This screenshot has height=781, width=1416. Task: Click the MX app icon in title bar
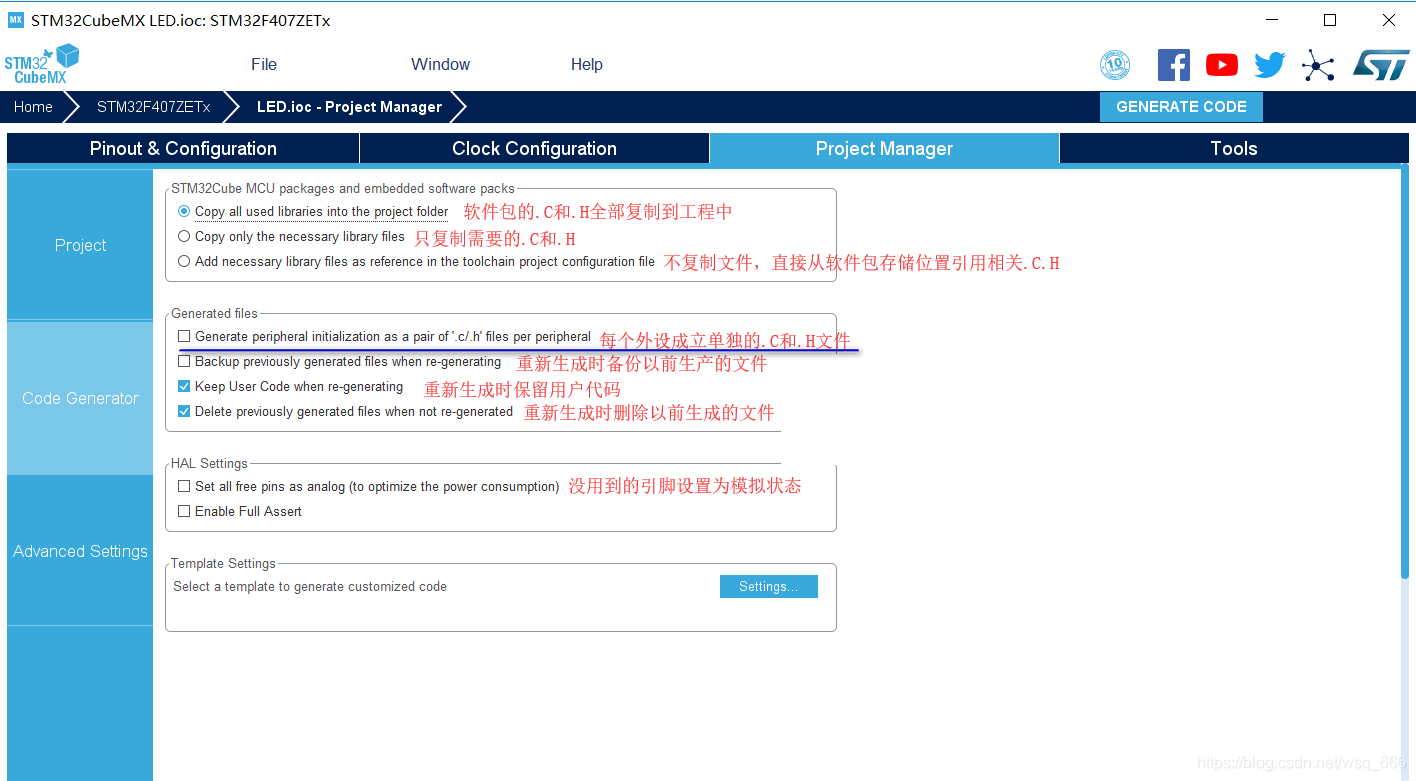point(15,20)
